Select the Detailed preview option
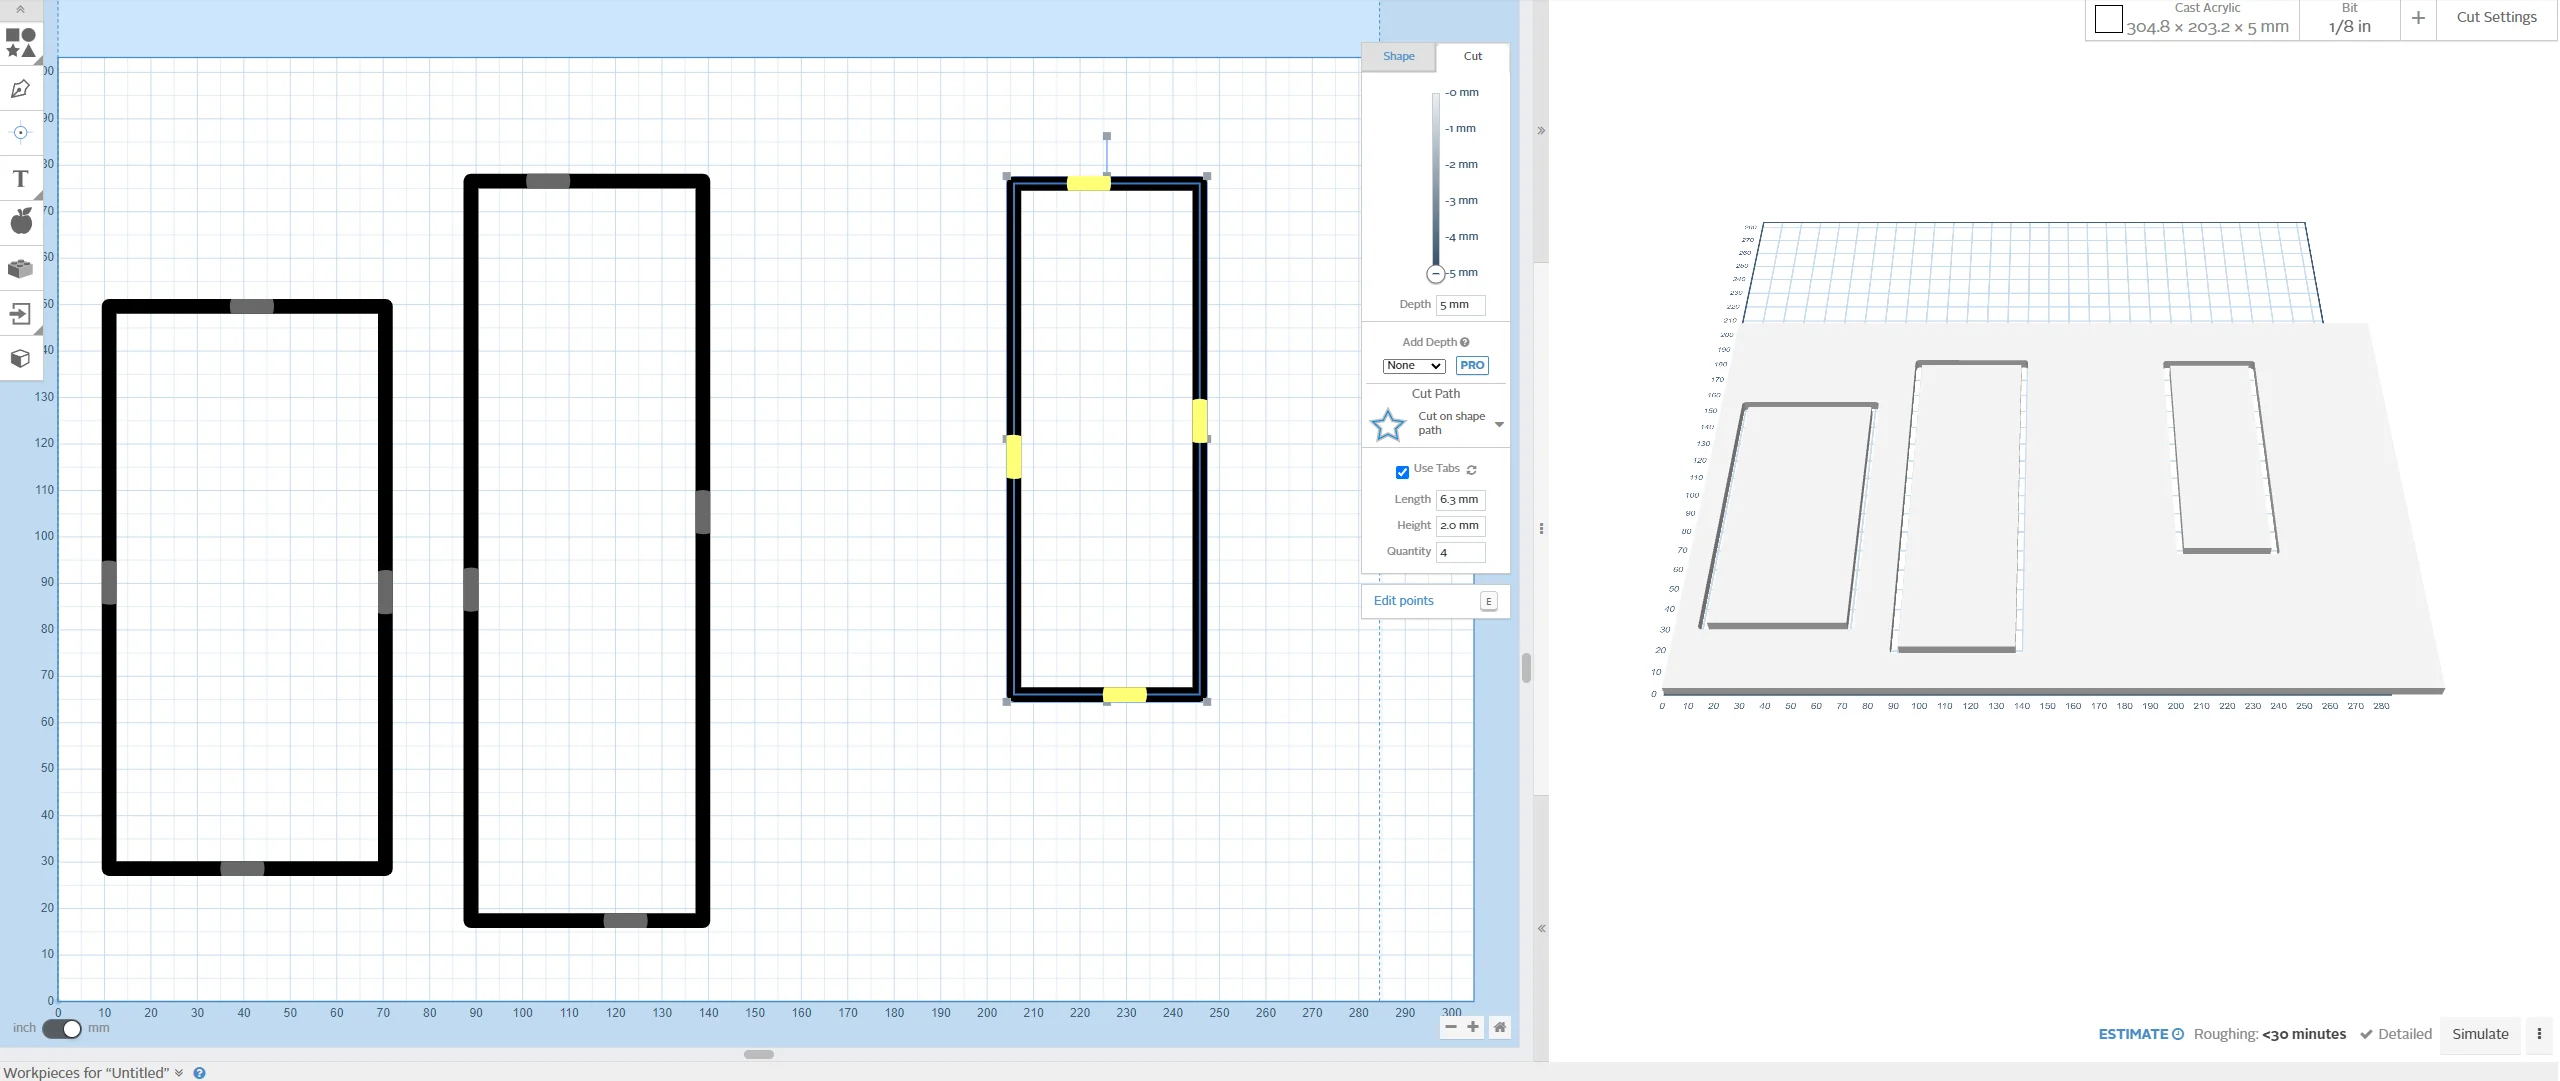Image resolution: width=2560 pixels, height=1081 pixels. [x=2396, y=1034]
